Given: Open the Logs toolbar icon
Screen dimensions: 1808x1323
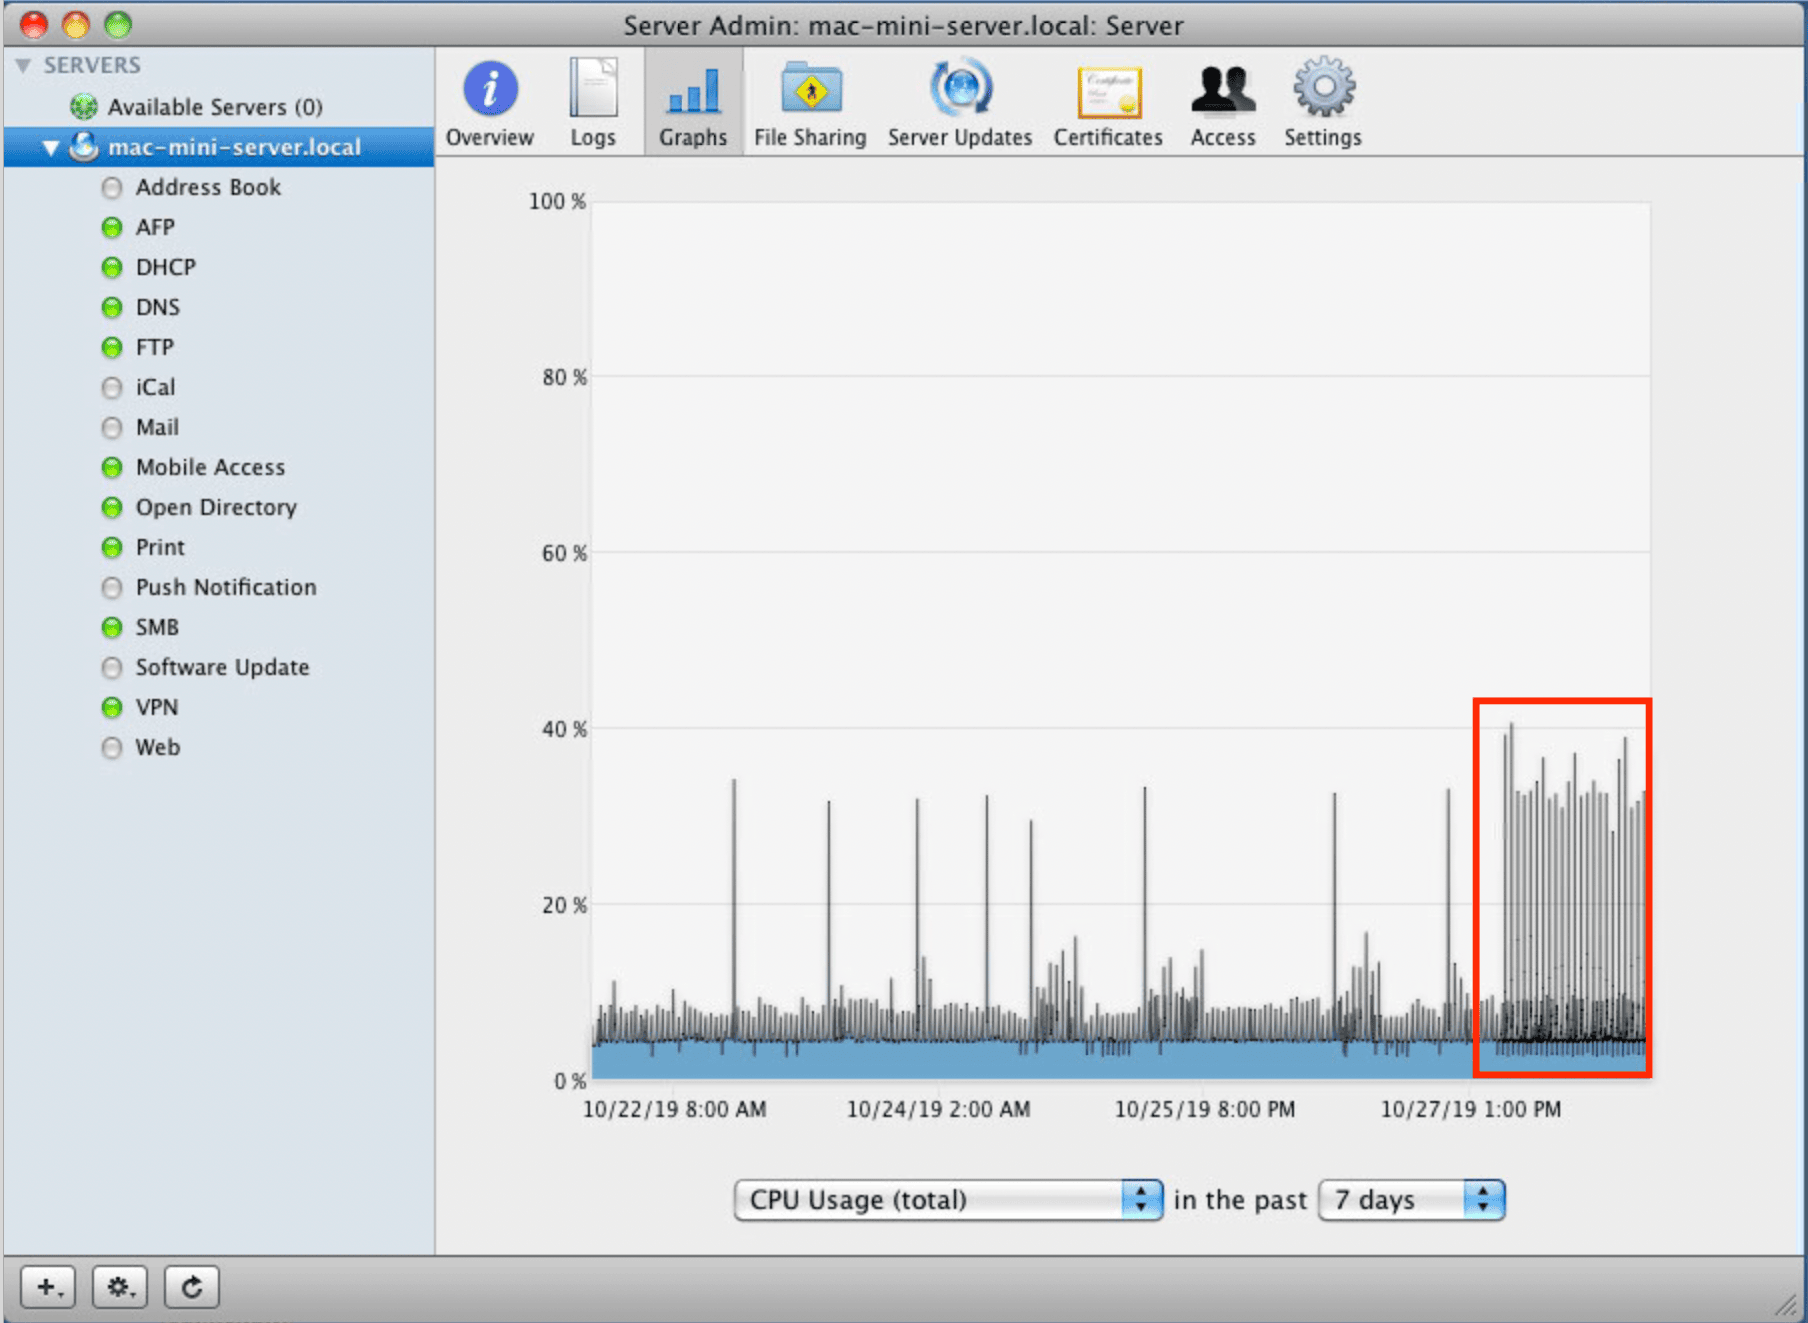Looking at the screenshot, I should (593, 89).
